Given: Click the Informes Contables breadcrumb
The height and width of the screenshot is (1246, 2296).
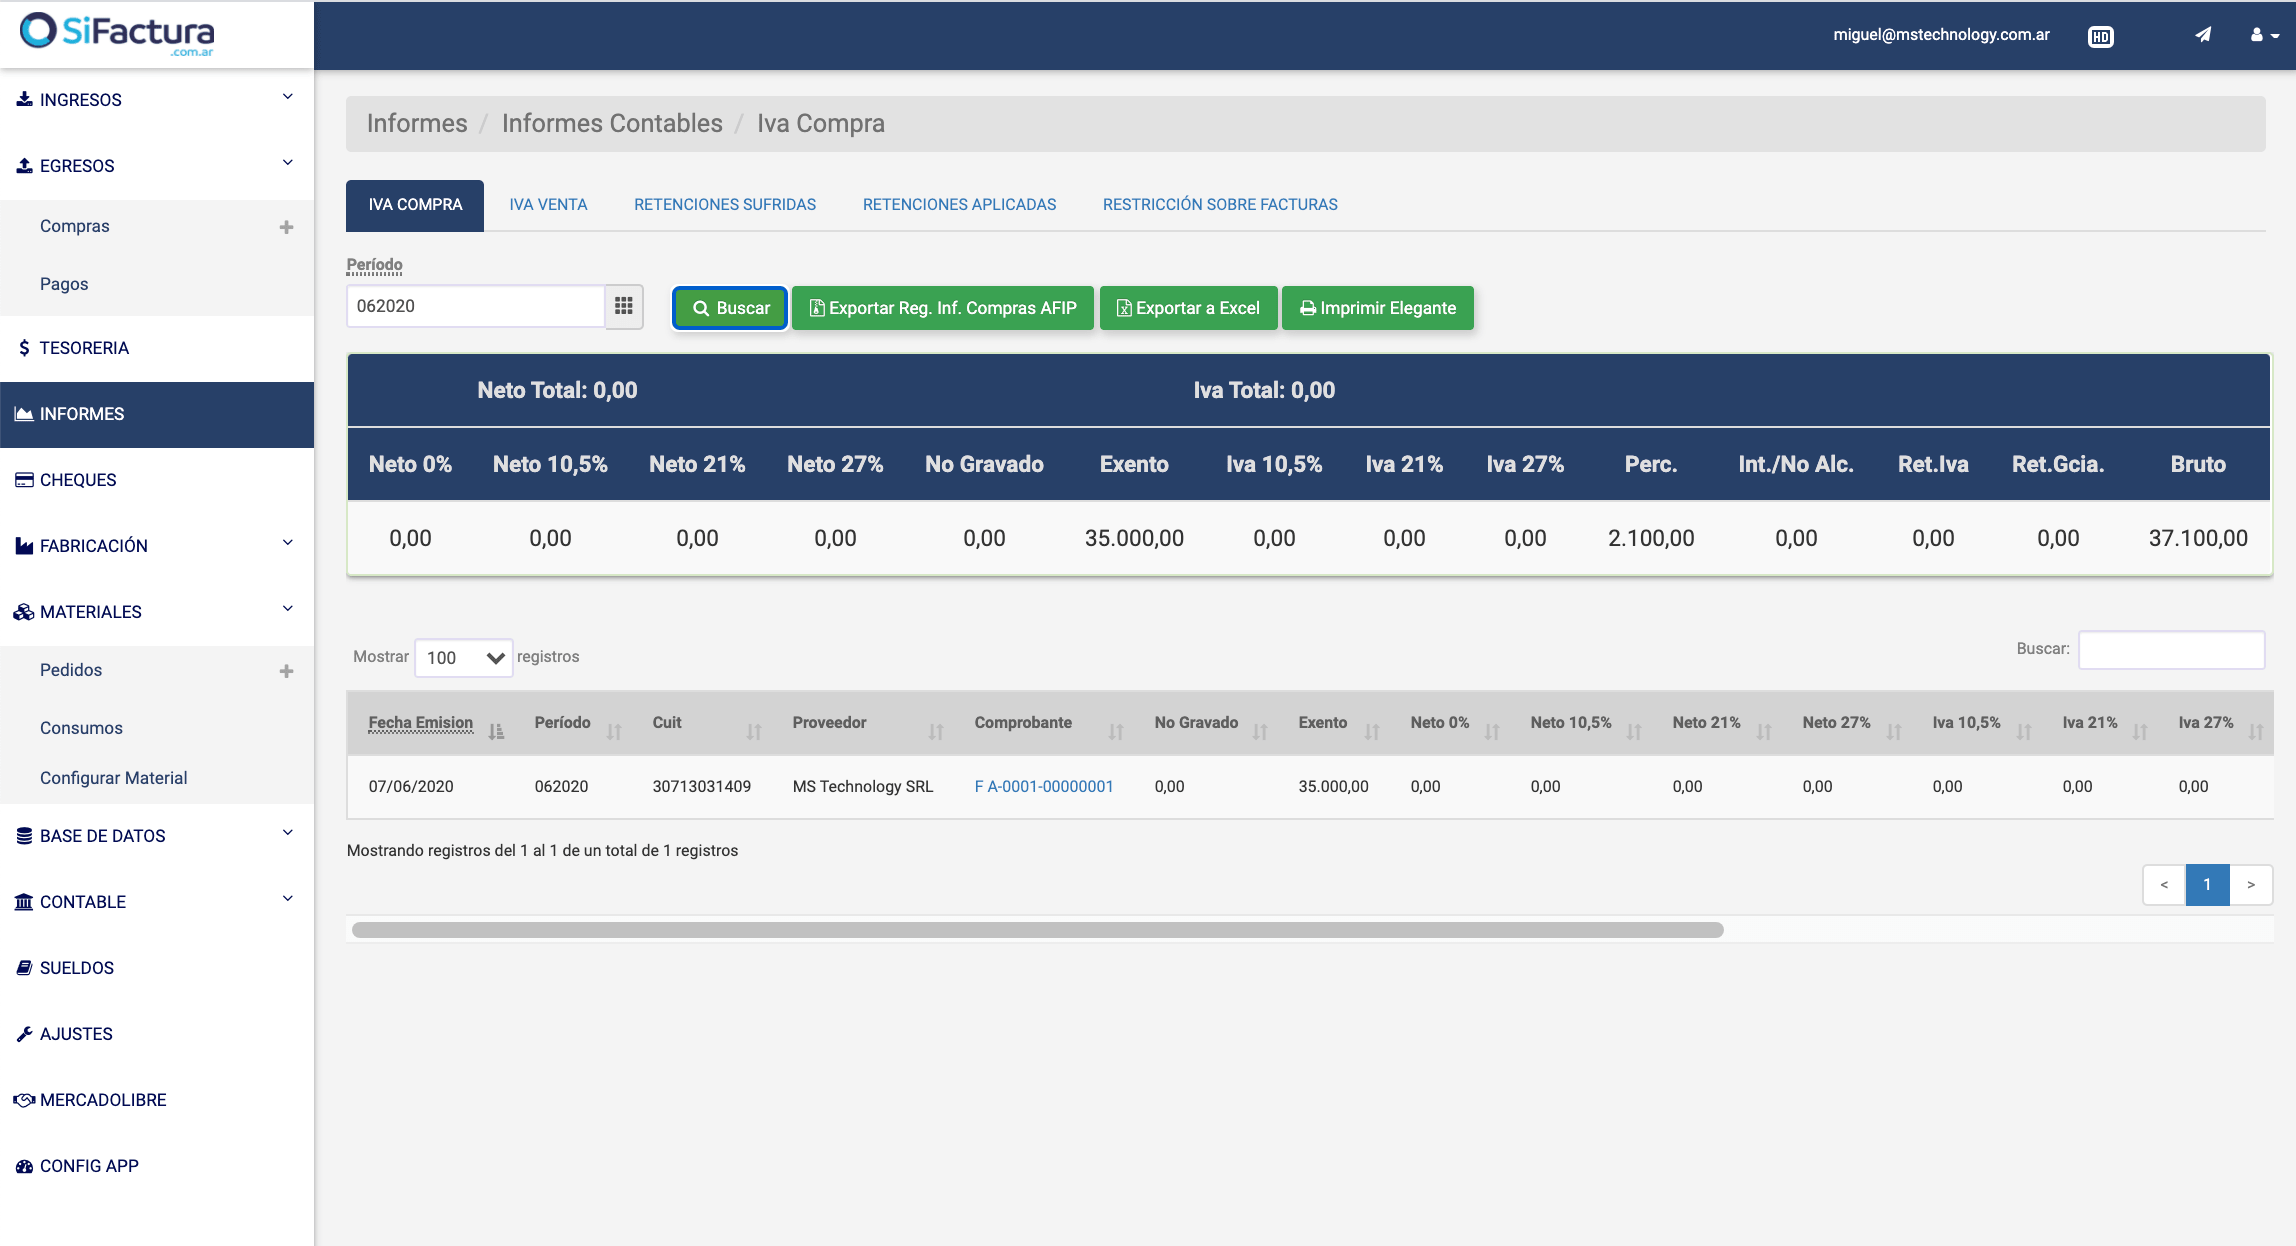Looking at the screenshot, I should point(612,124).
